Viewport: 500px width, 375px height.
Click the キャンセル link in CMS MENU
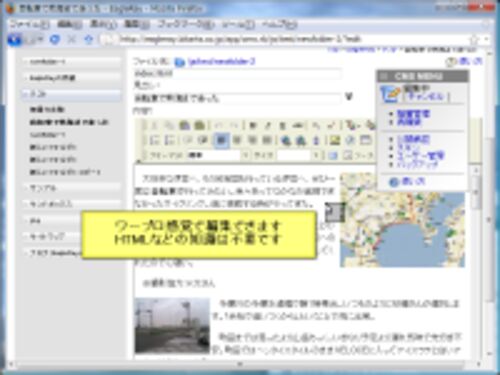click(x=426, y=97)
